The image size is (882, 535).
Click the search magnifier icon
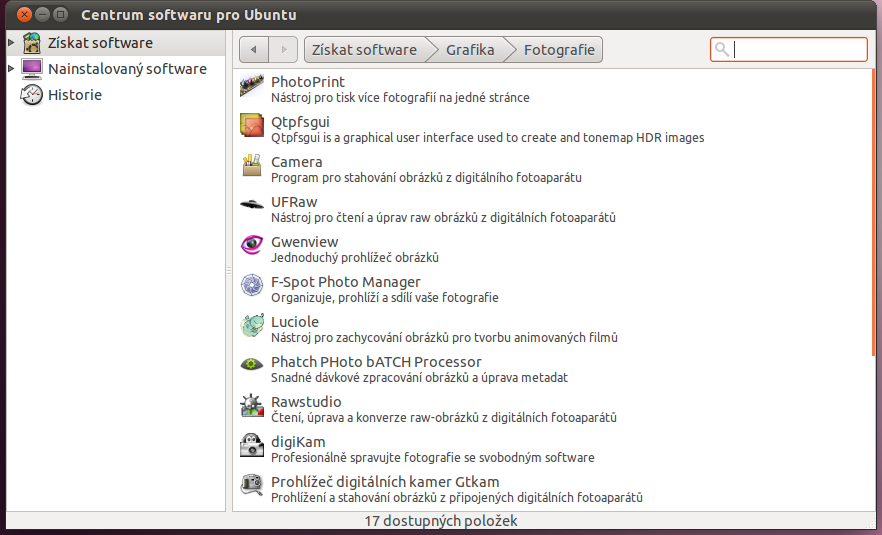(722, 50)
